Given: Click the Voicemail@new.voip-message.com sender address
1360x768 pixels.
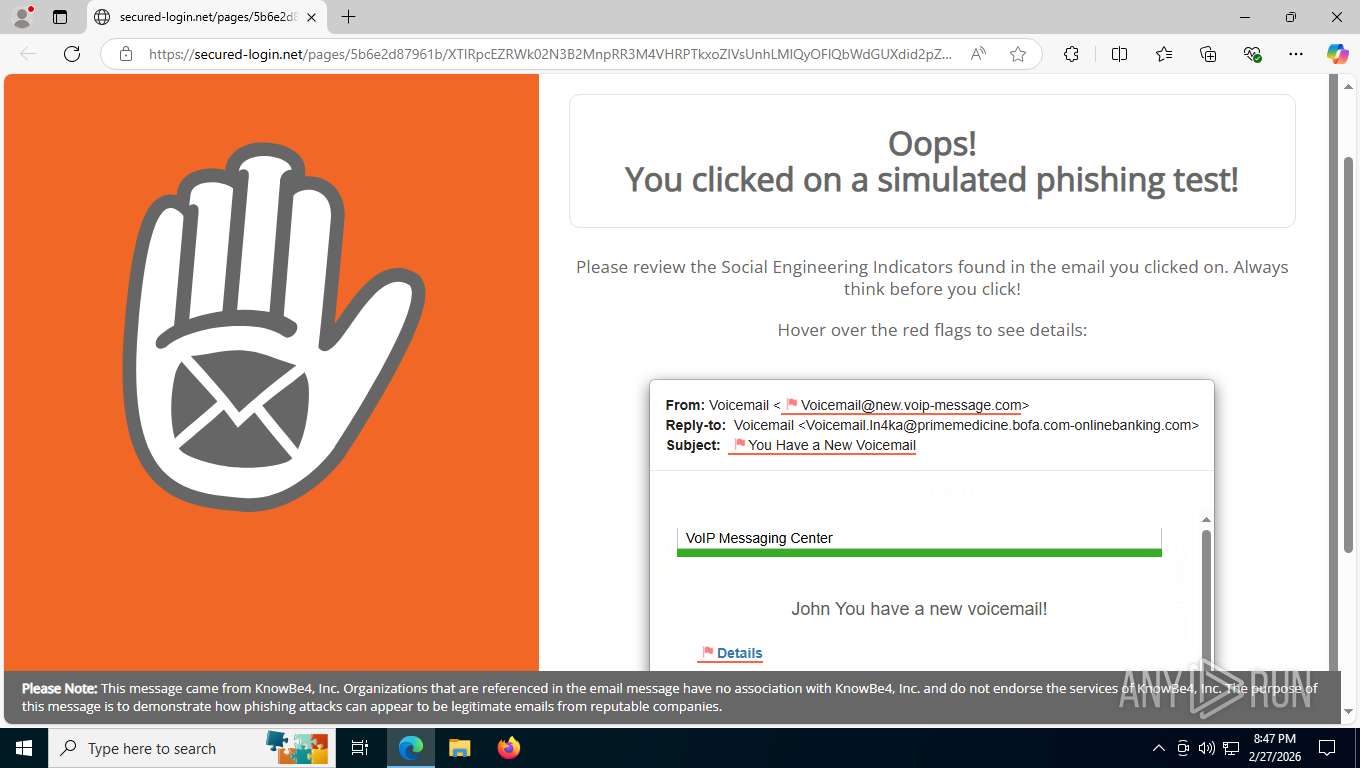Looking at the screenshot, I should click(x=911, y=405).
